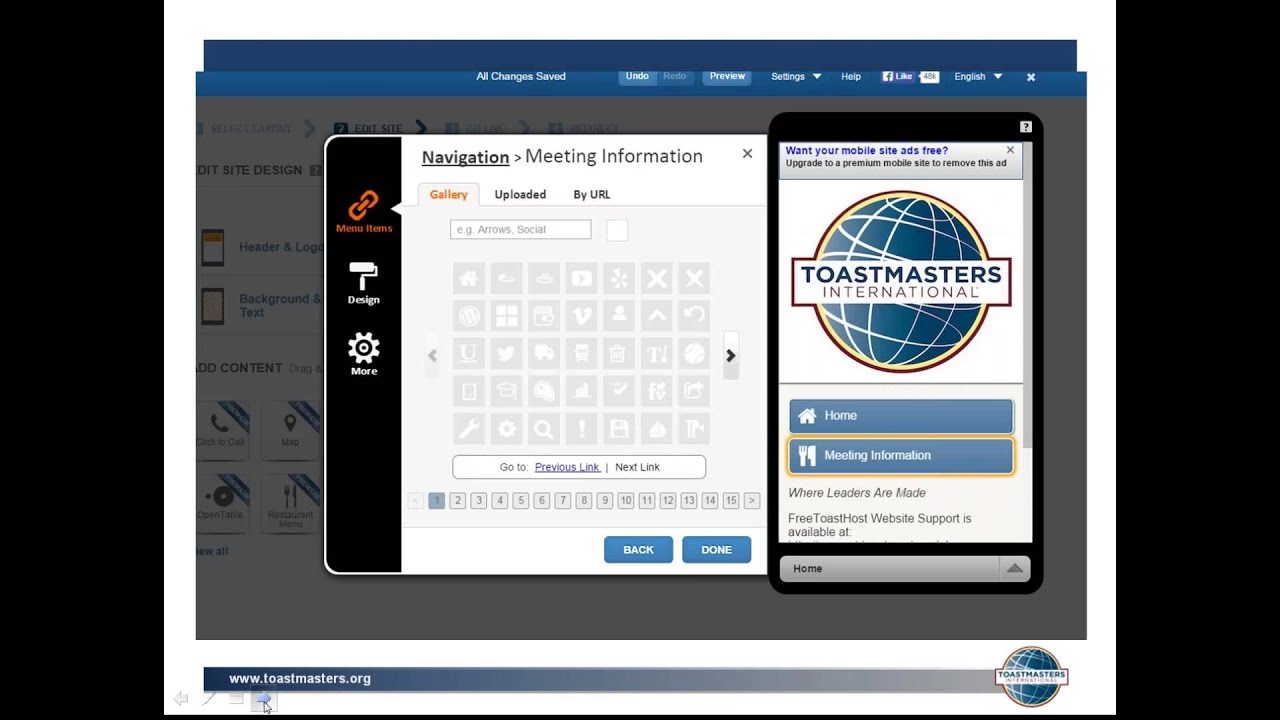Choose the WordPress icon in gallery
Screen dimensions: 1280x720
468,316
